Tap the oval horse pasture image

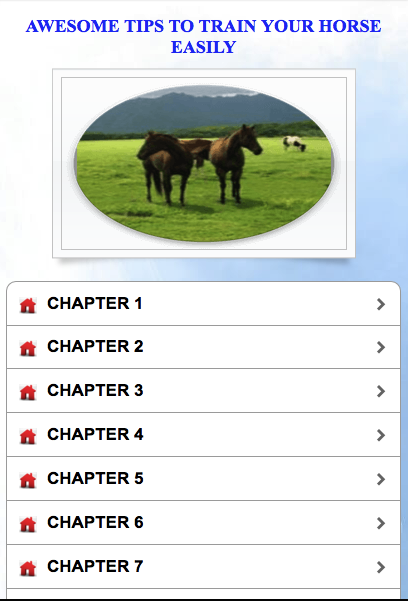204,163
